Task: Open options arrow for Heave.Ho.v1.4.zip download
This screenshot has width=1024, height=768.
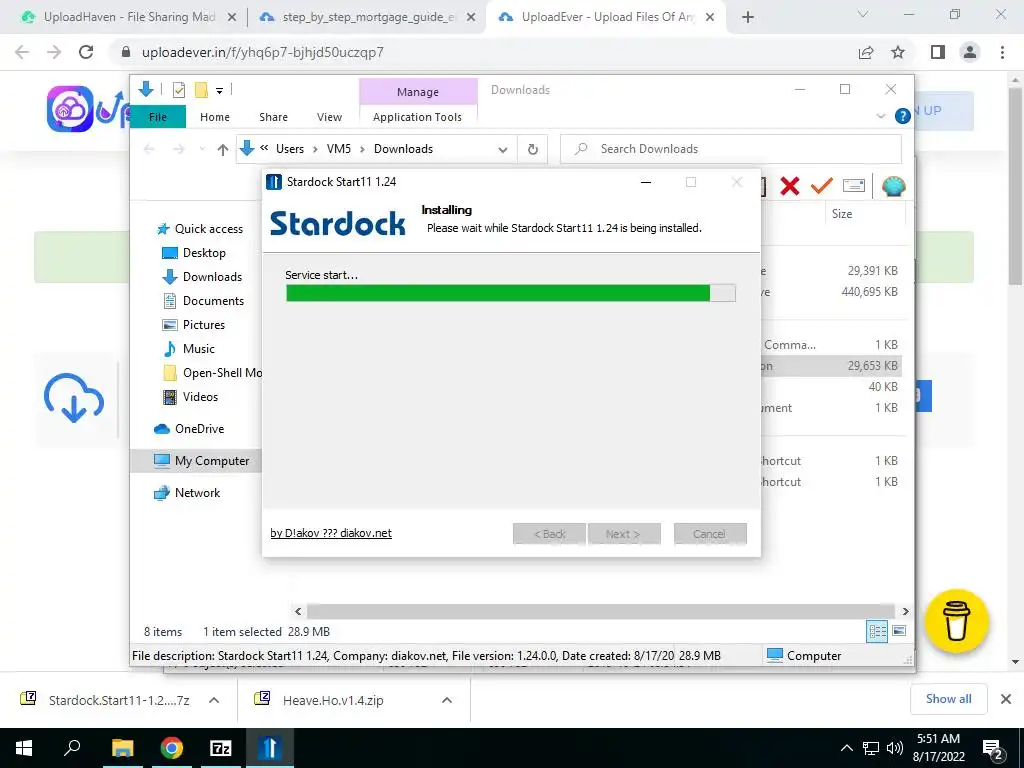Action: (x=447, y=700)
